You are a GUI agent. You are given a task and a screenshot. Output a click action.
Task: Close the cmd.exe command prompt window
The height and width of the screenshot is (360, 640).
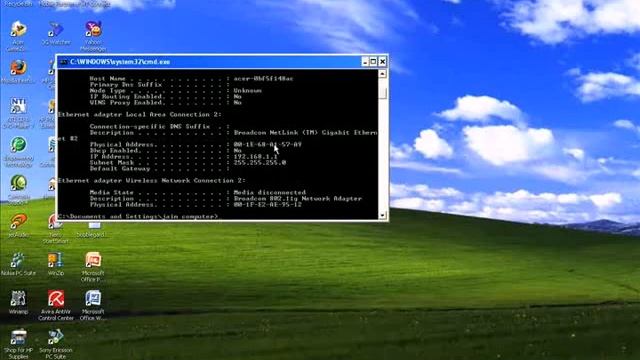(382, 62)
